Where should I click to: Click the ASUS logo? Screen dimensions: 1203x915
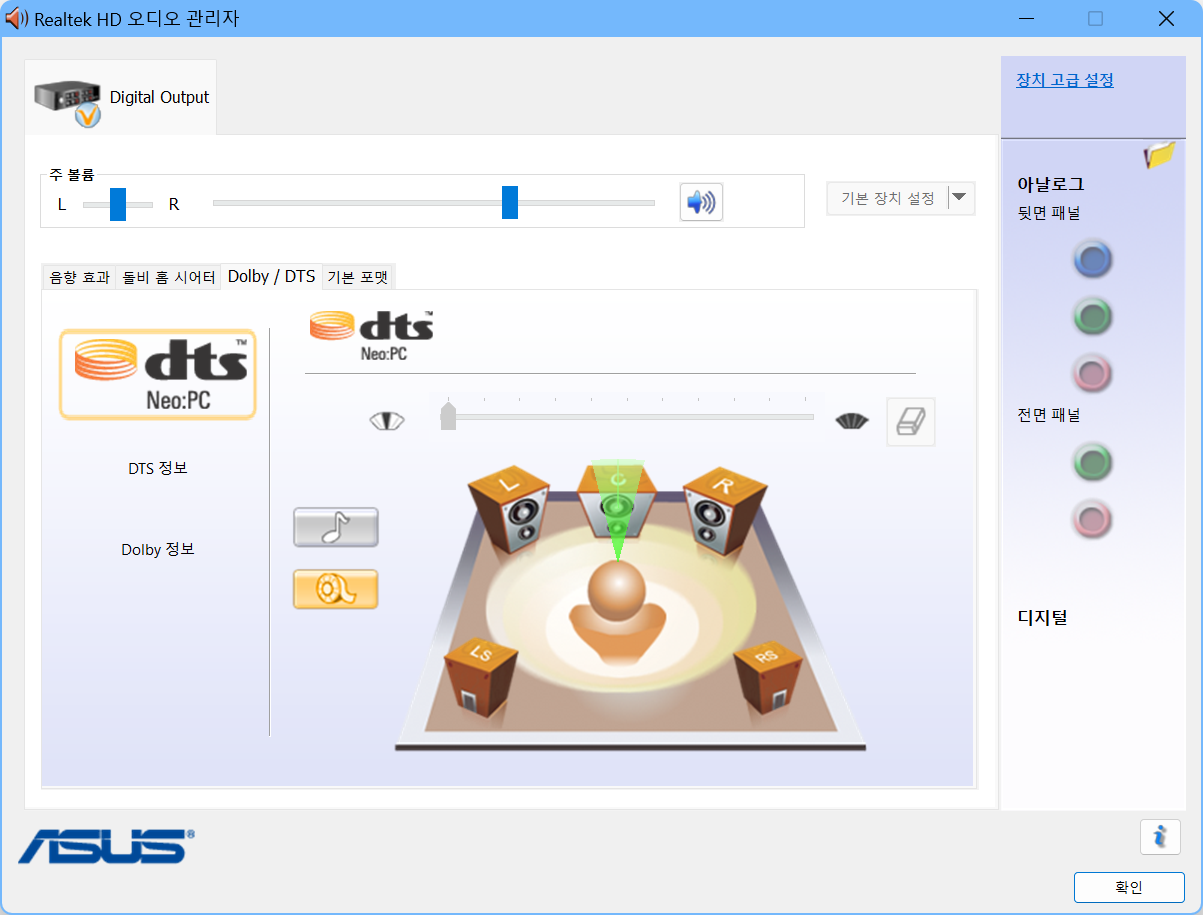pos(106,846)
